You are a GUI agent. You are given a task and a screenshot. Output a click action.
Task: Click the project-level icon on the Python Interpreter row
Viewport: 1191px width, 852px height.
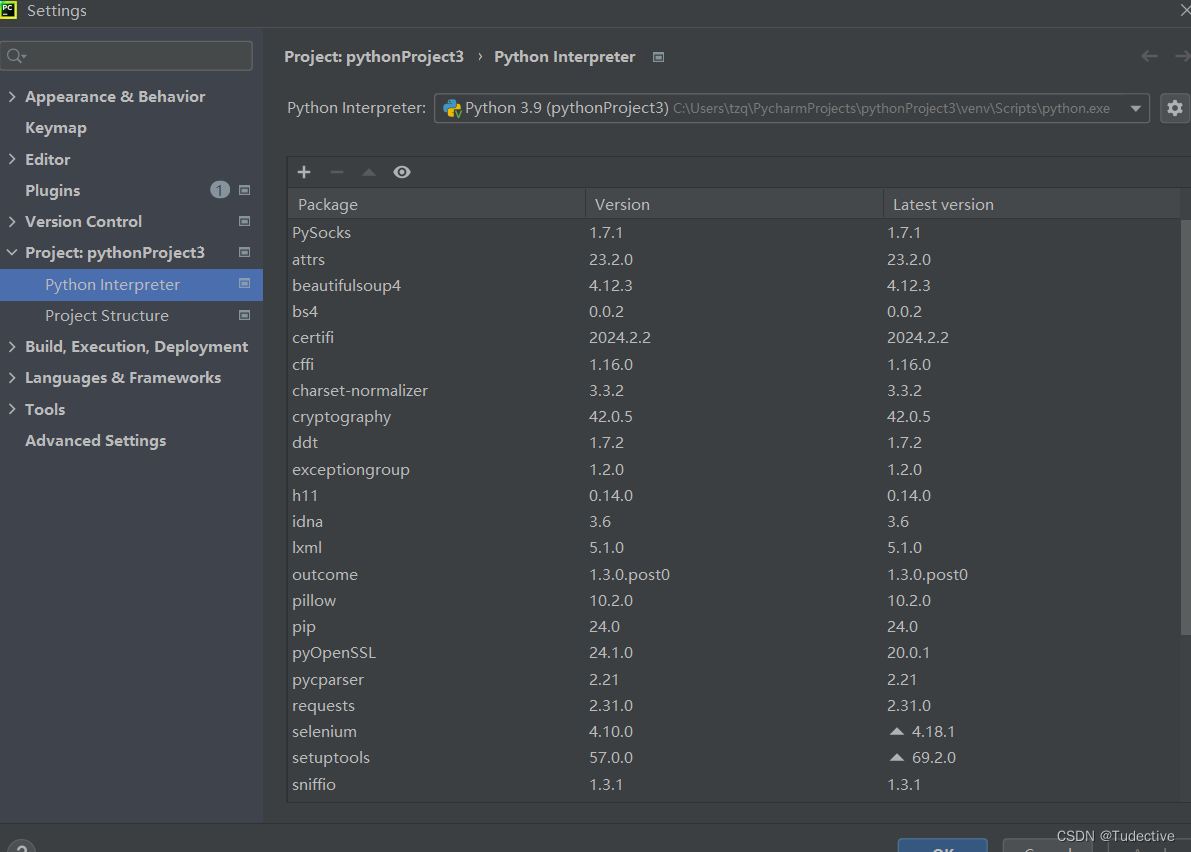(x=245, y=283)
